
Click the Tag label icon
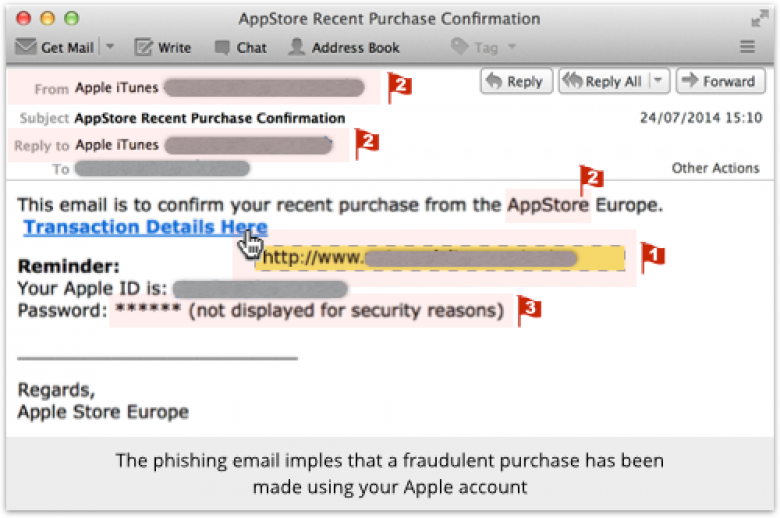coord(460,46)
